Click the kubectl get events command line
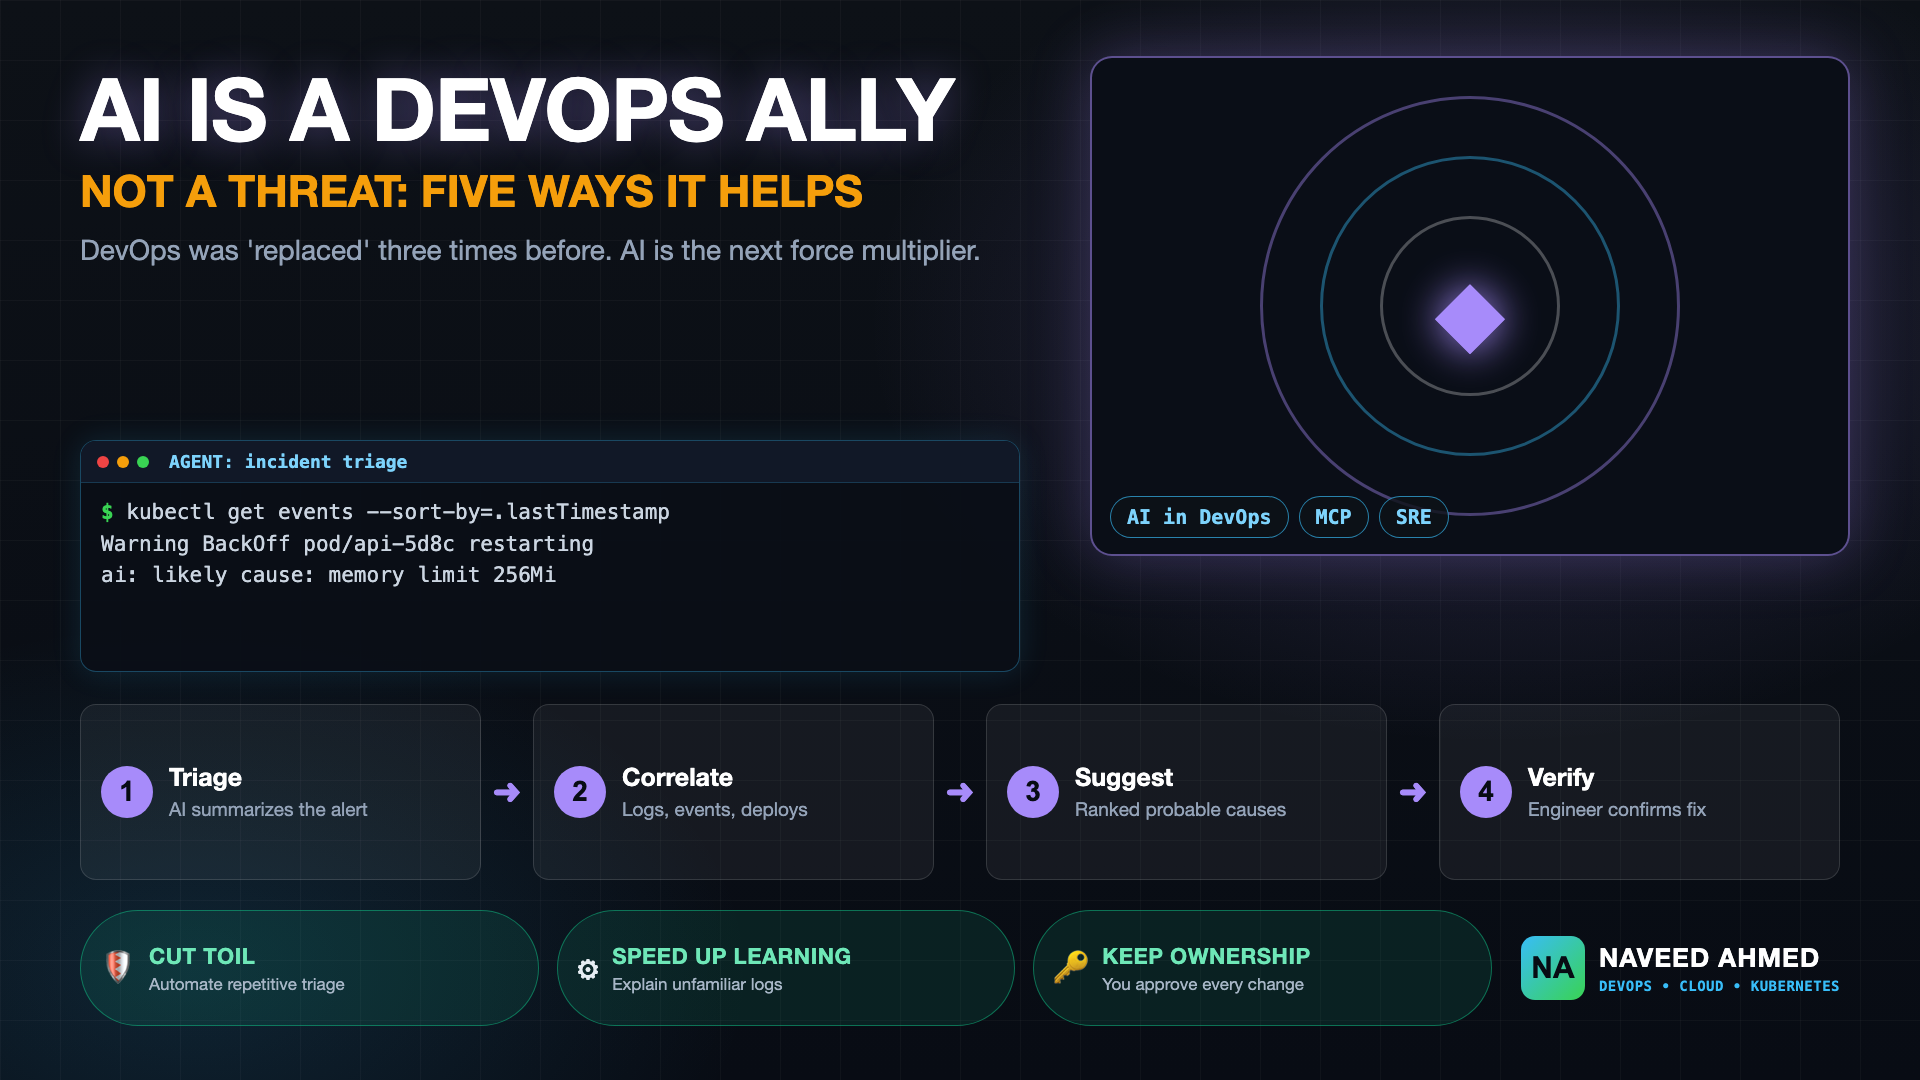1920x1080 pixels. click(x=385, y=512)
